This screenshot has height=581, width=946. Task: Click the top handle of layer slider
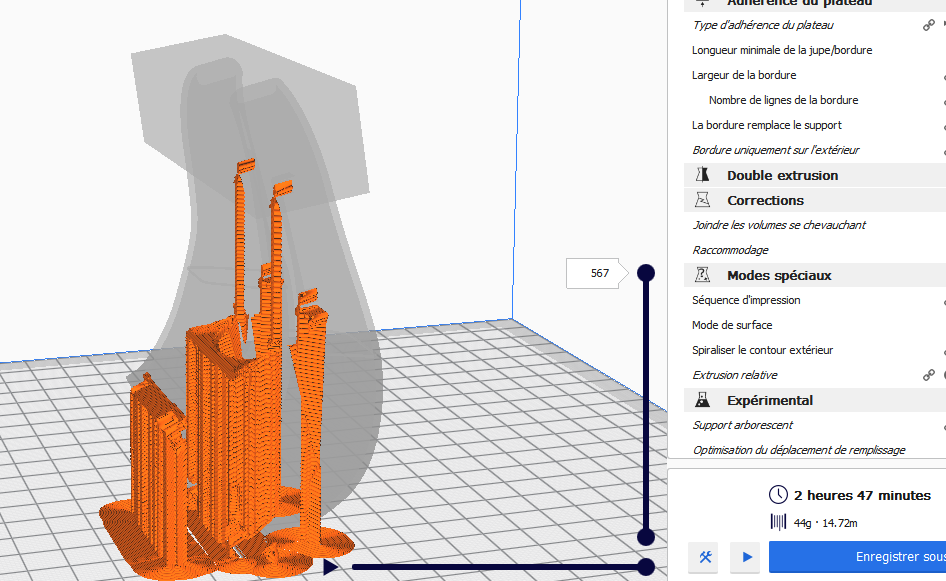click(646, 273)
